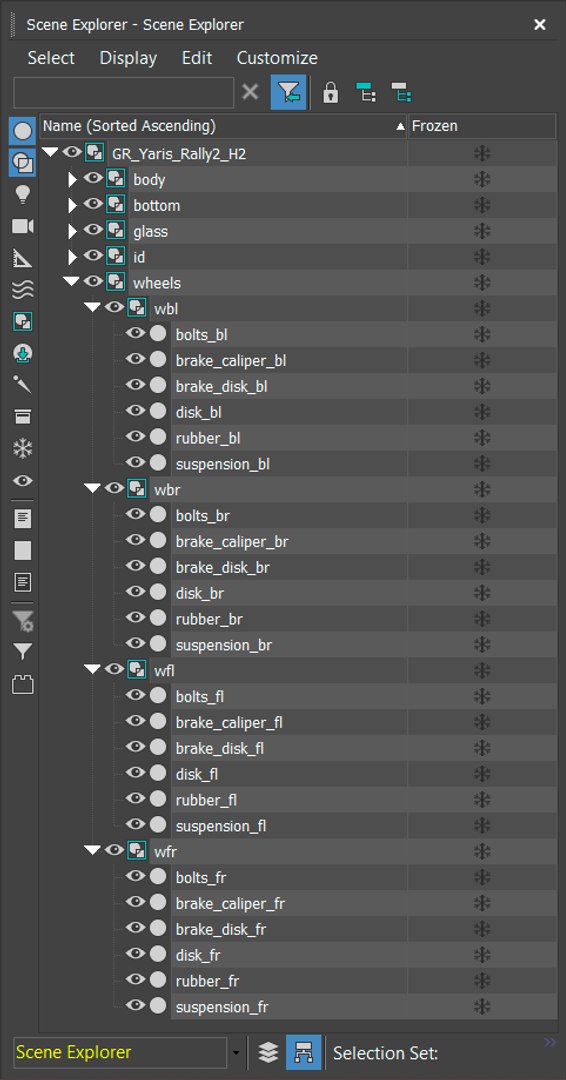Collapse the wbr wheel group
The width and height of the screenshot is (566, 1080).
(x=92, y=488)
